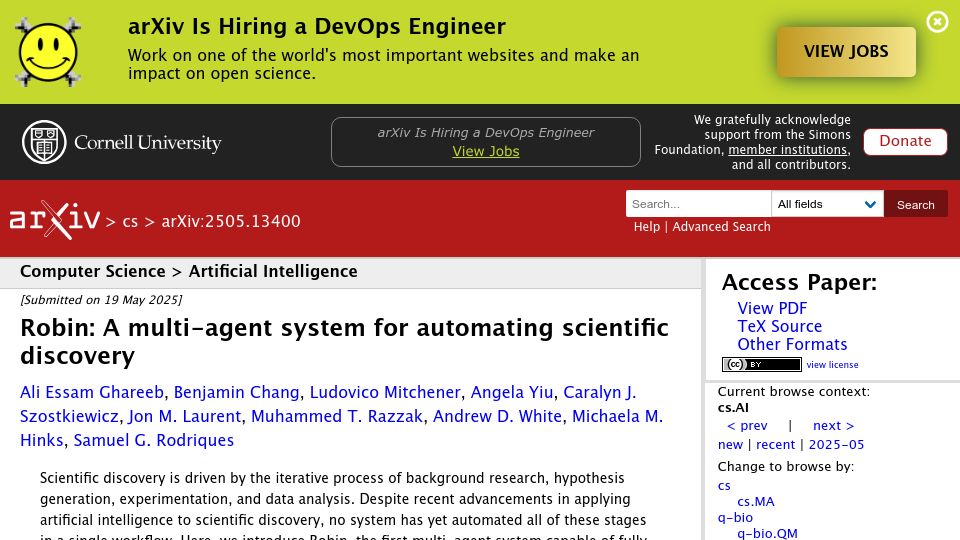Close the hiring banner with the X icon

[x=937, y=22]
